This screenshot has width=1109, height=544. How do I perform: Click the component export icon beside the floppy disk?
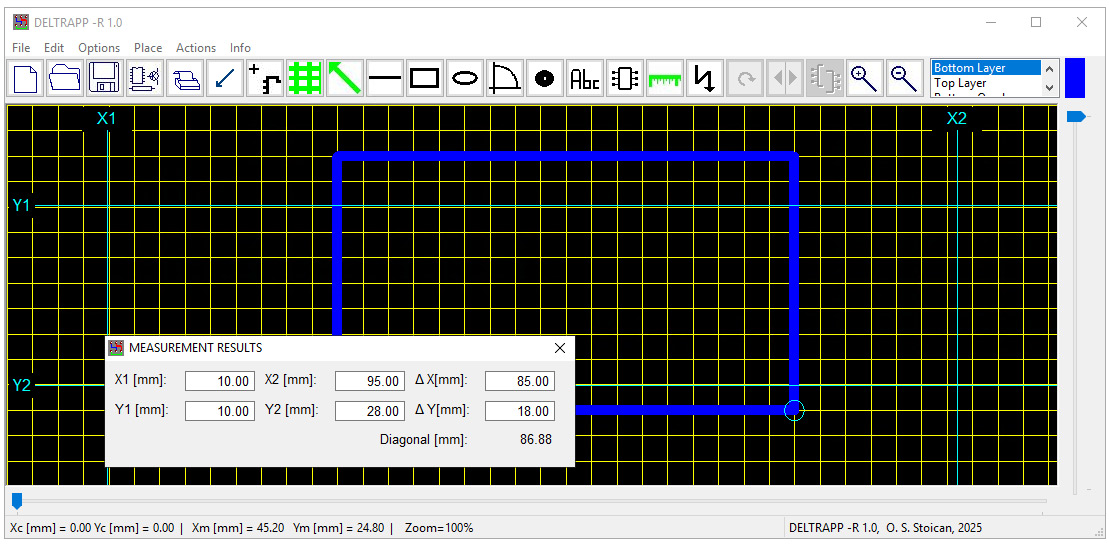pyautogui.click(x=145, y=78)
